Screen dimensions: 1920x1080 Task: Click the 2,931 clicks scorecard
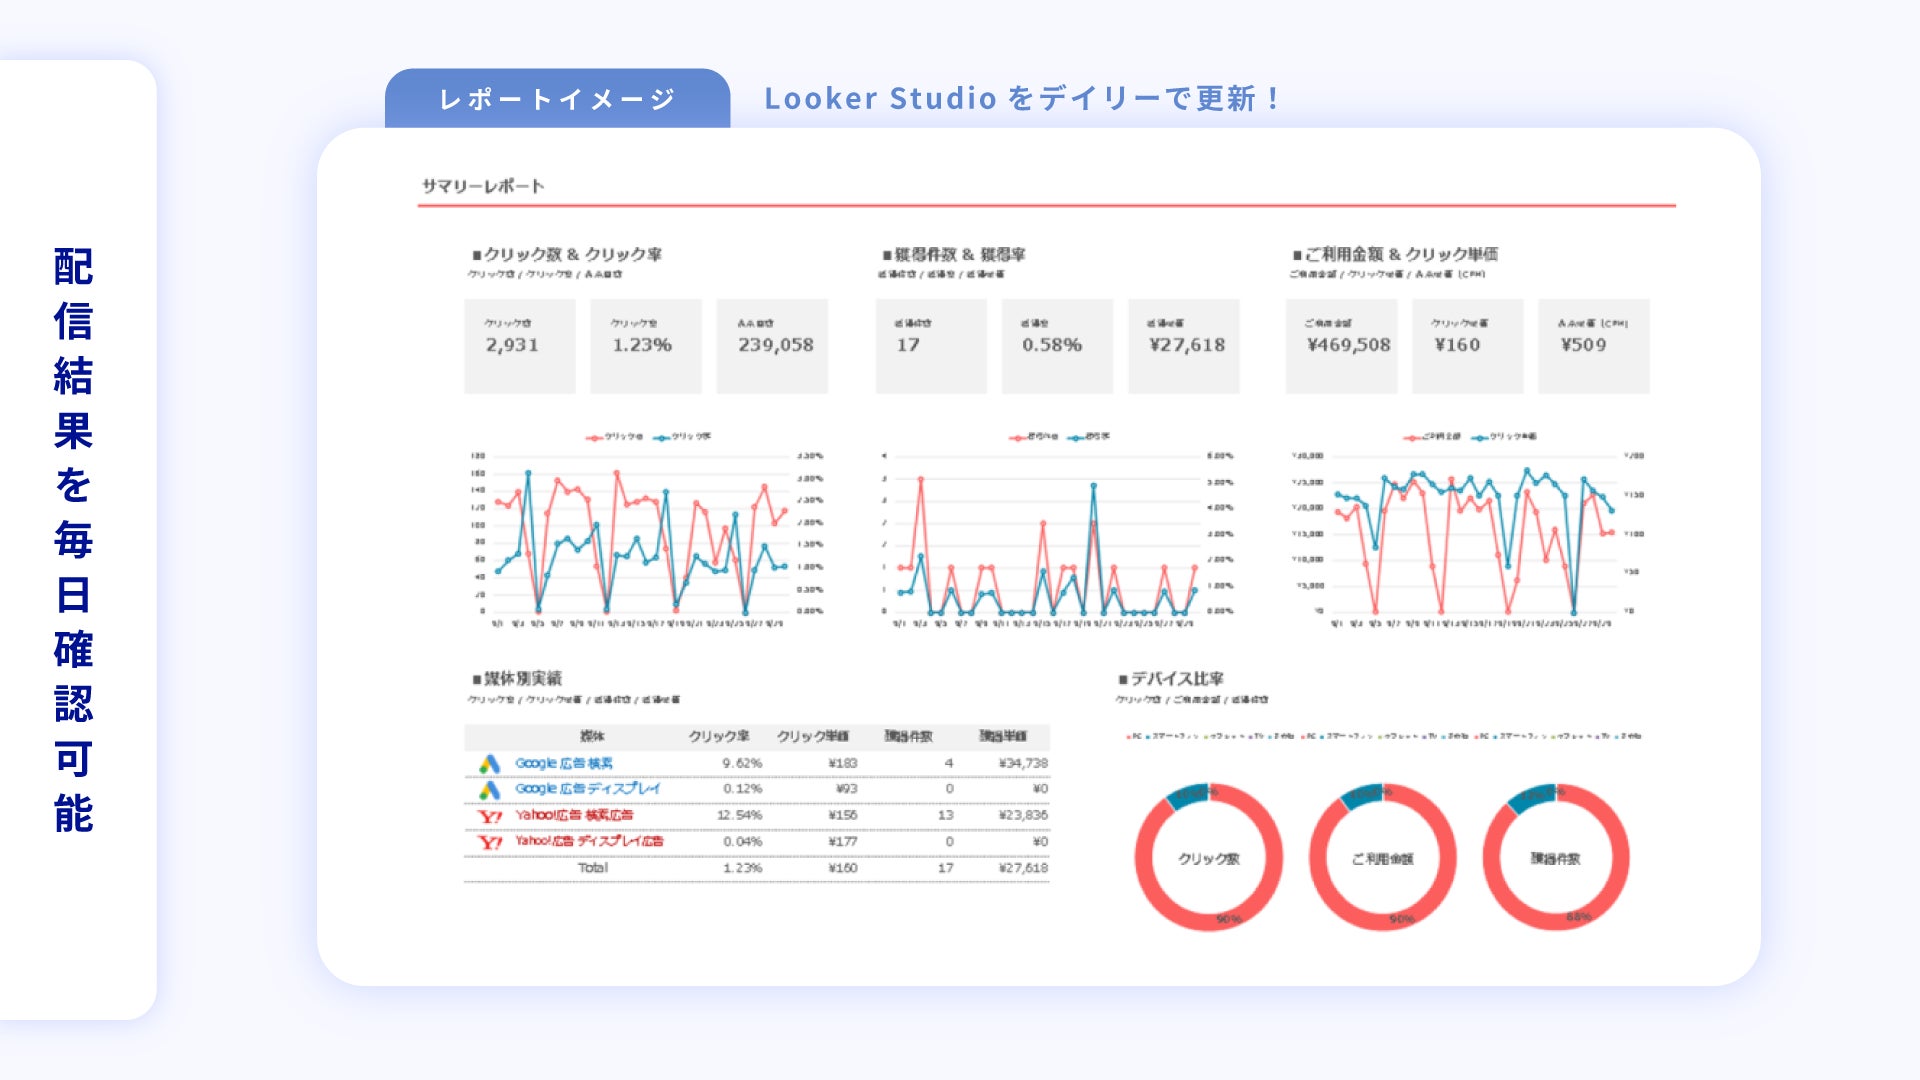coord(519,345)
